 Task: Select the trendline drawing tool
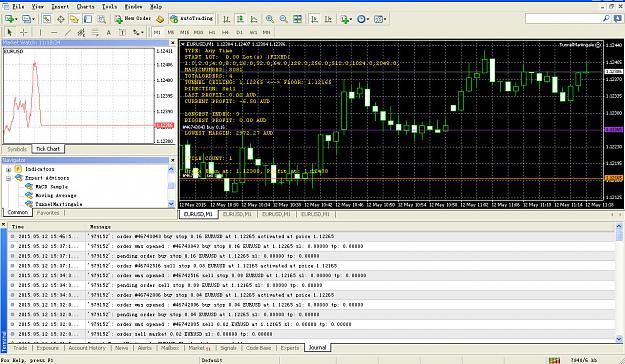(68, 32)
